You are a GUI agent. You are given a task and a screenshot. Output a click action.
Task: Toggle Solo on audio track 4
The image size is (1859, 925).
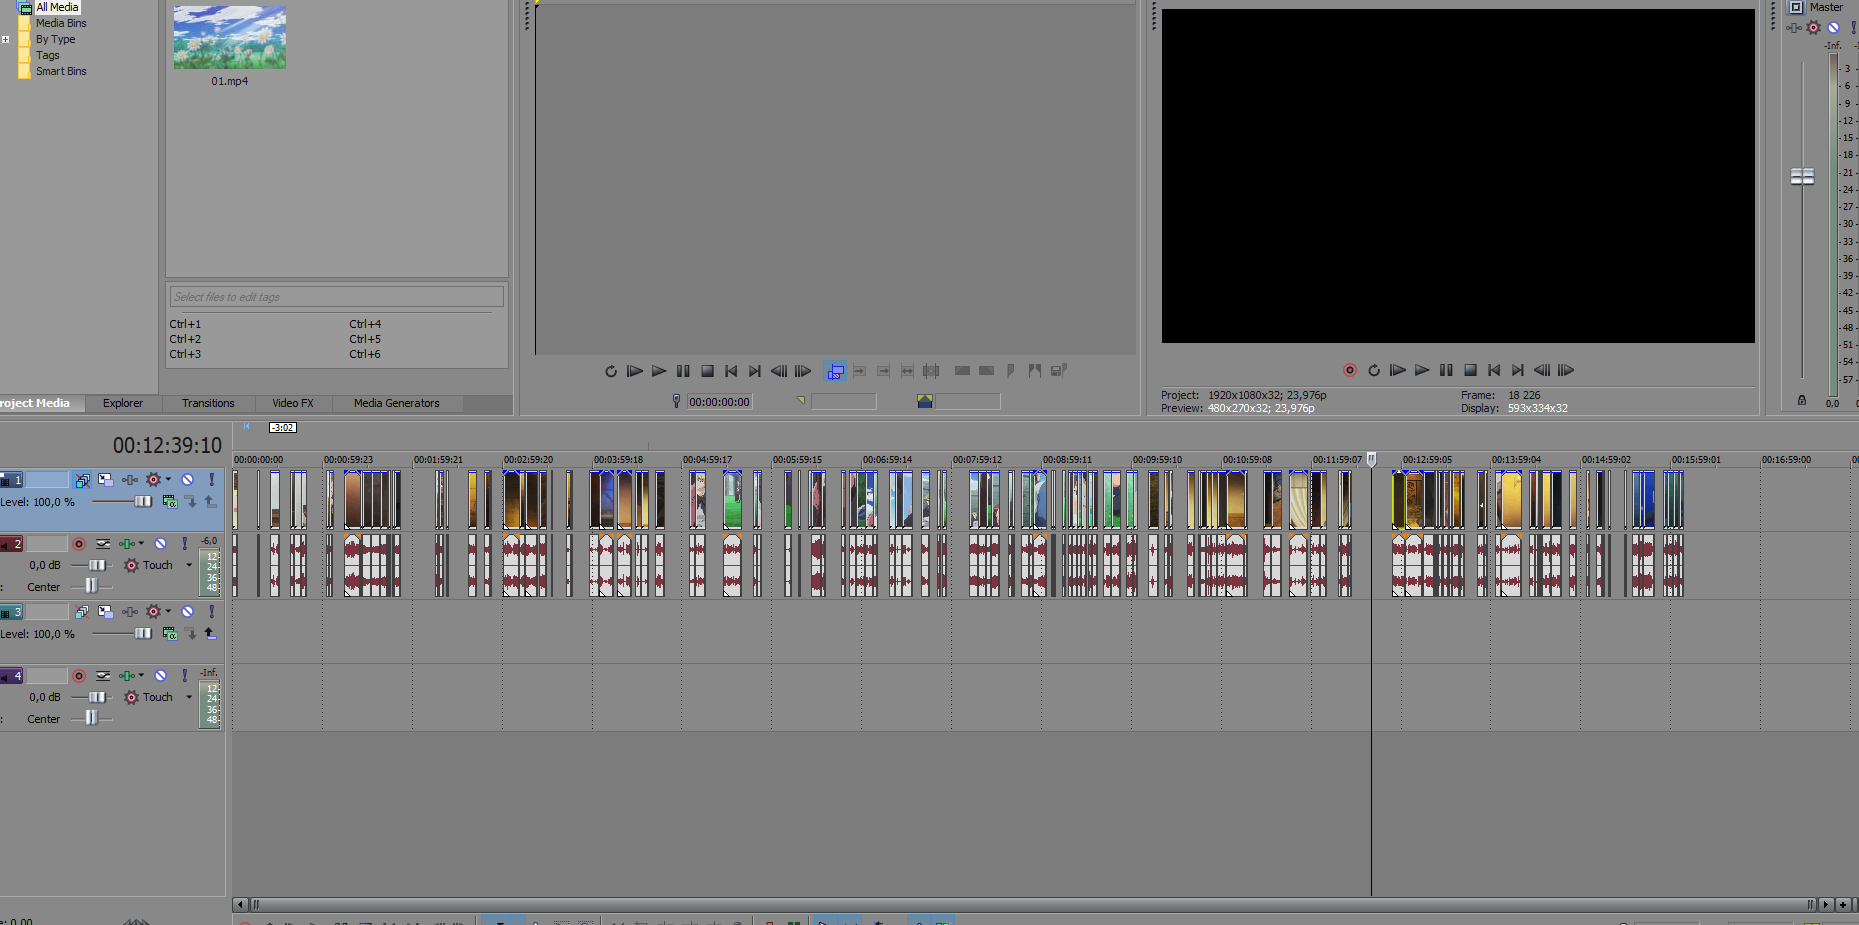pos(185,676)
